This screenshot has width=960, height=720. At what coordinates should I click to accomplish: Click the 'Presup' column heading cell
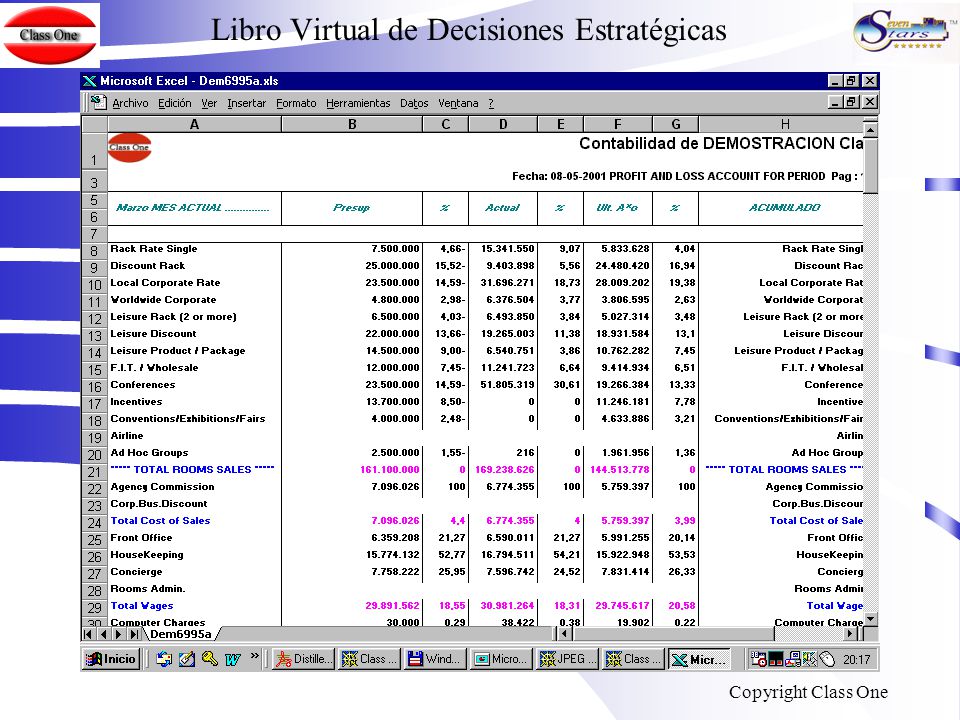click(x=351, y=208)
